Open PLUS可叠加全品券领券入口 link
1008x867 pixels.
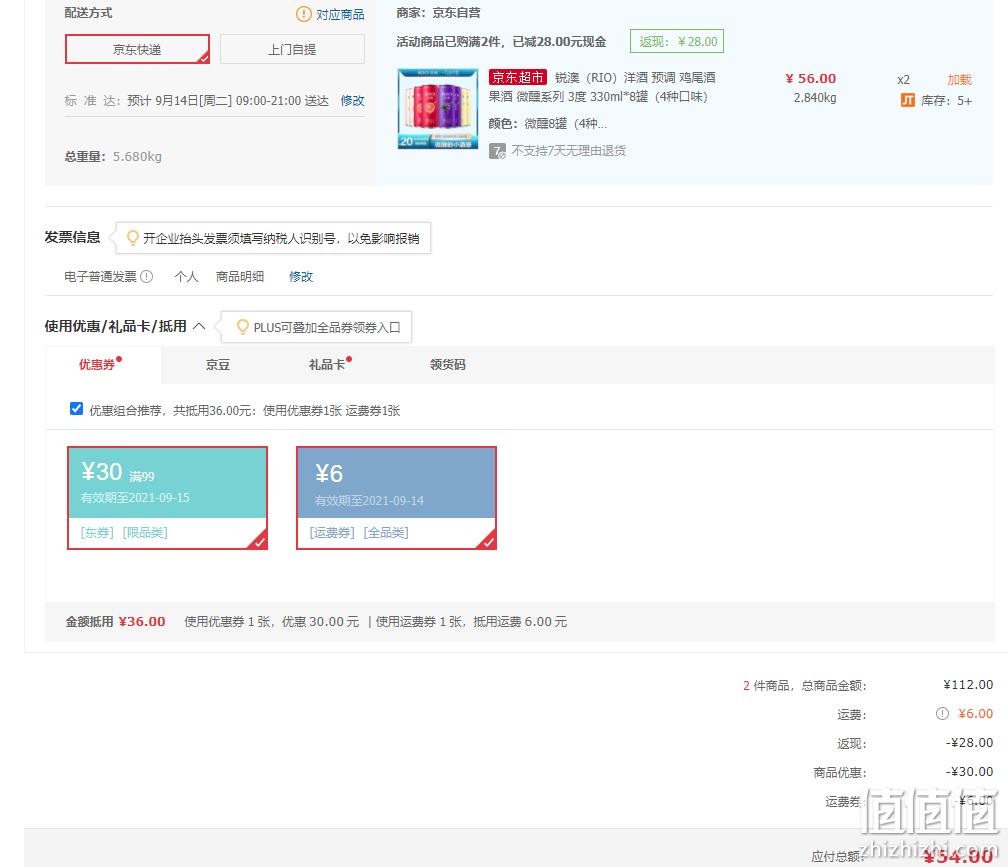(x=327, y=327)
